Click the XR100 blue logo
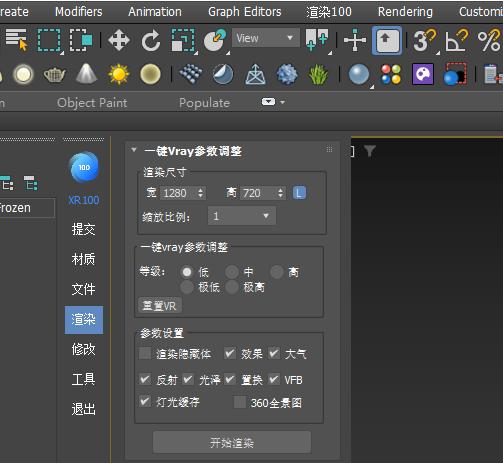 coord(84,167)
